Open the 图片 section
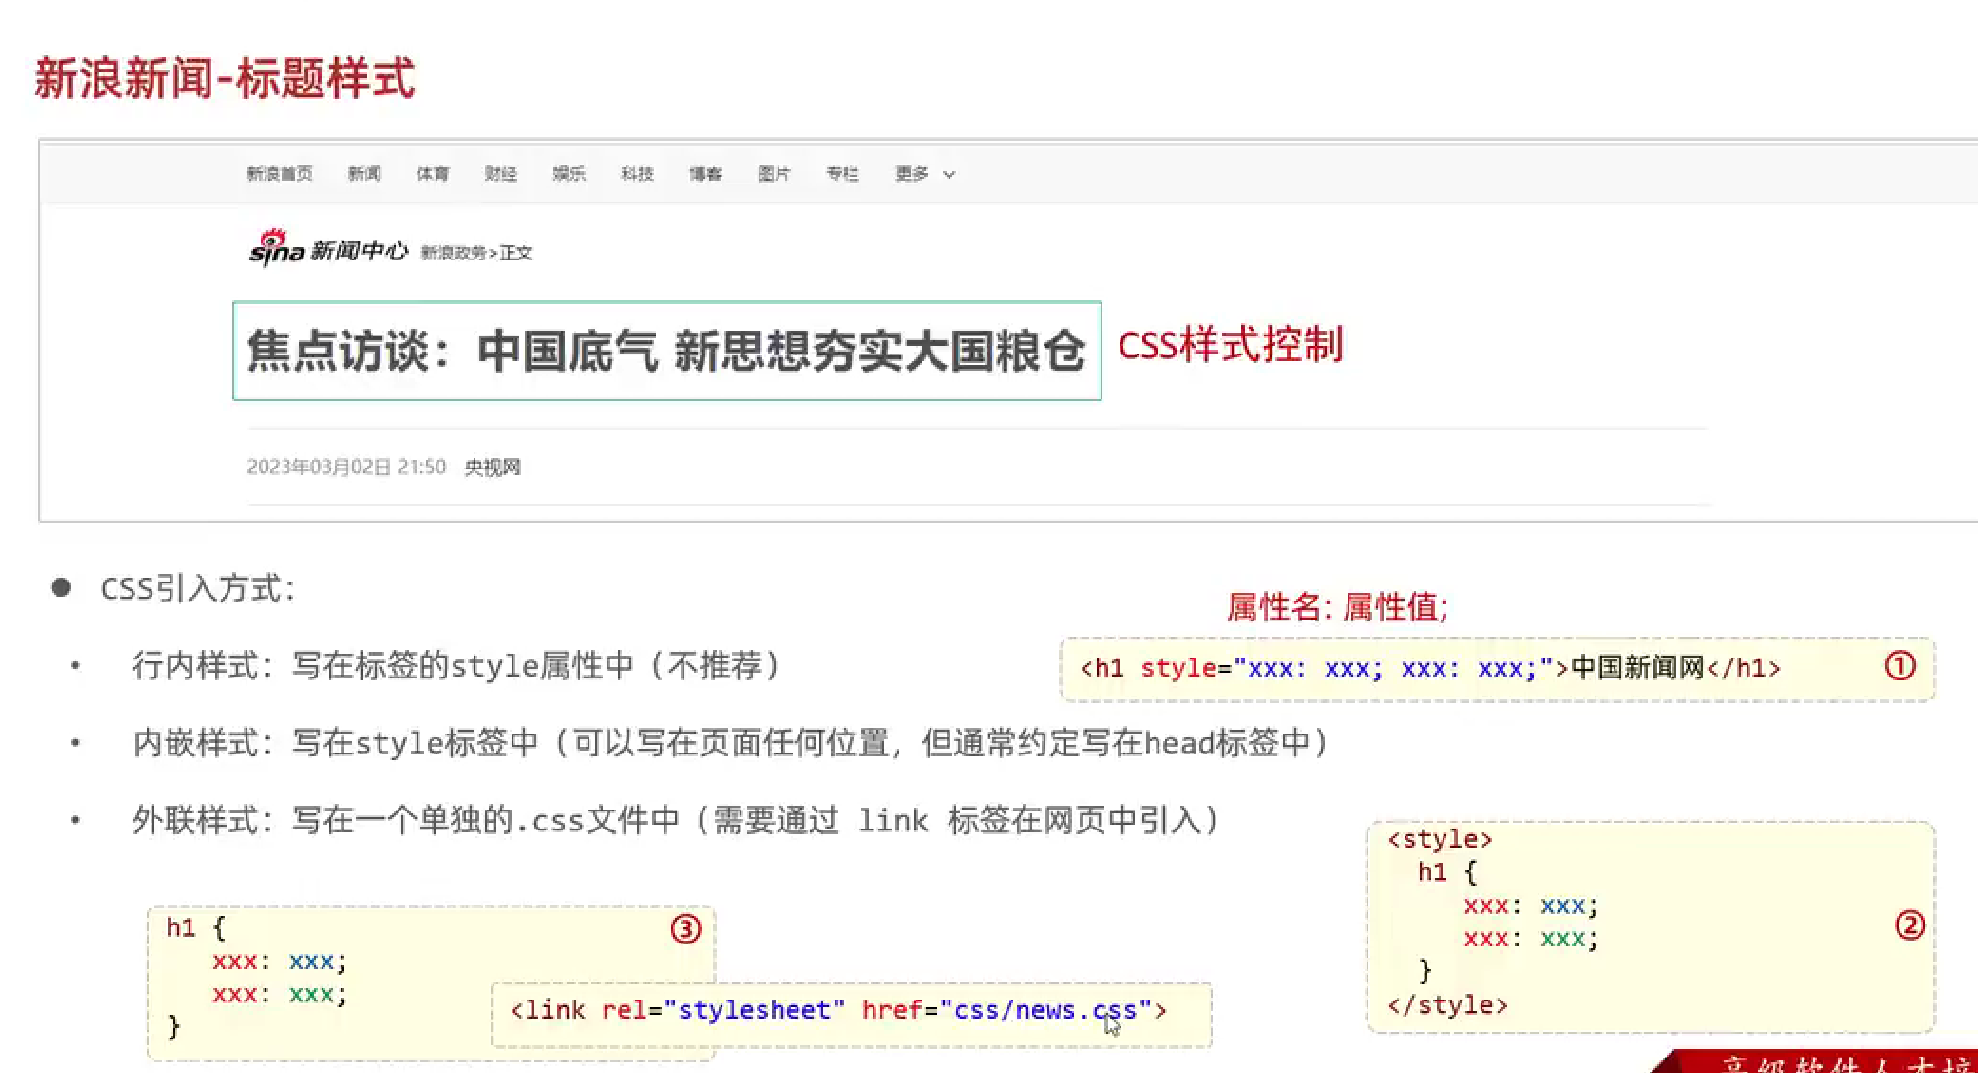 (x=775, y=173)
